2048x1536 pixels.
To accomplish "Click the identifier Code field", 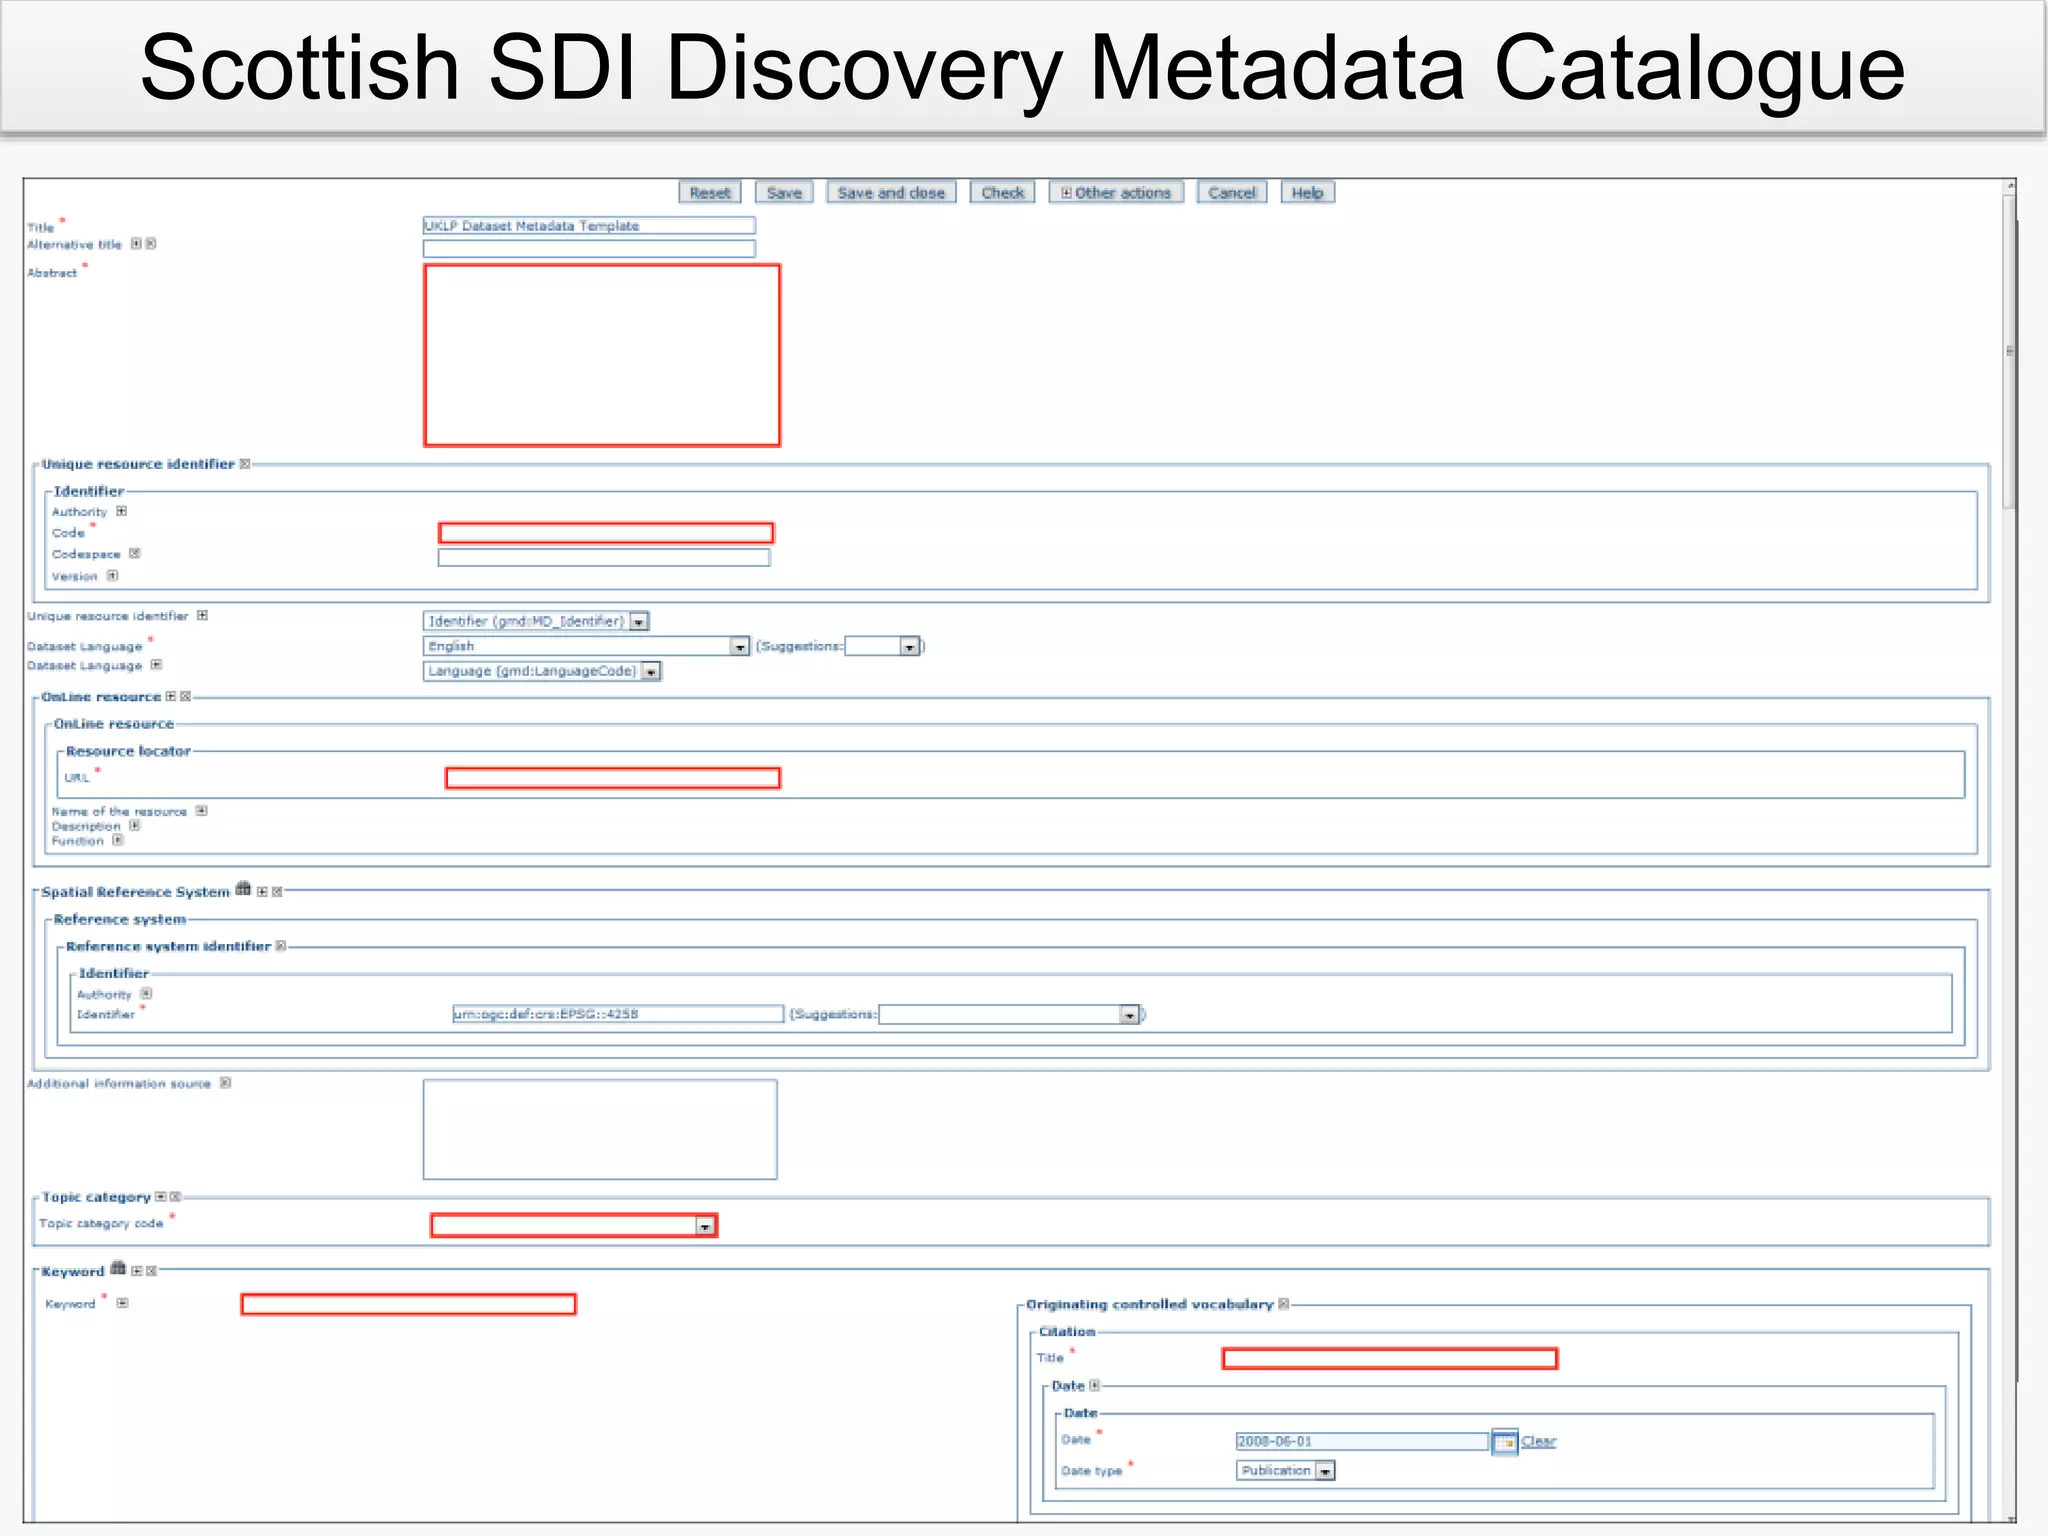I will click(x=606, y=533).
